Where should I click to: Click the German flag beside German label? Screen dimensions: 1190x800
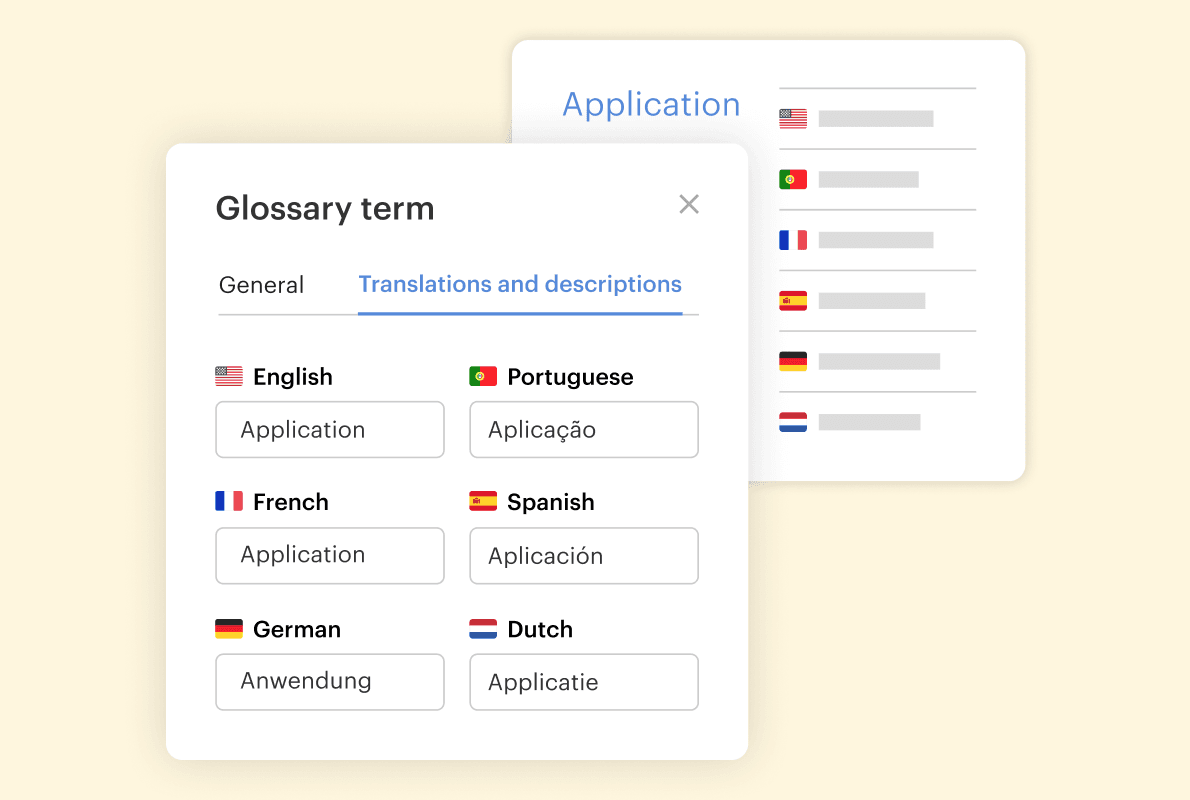[229, 629]
